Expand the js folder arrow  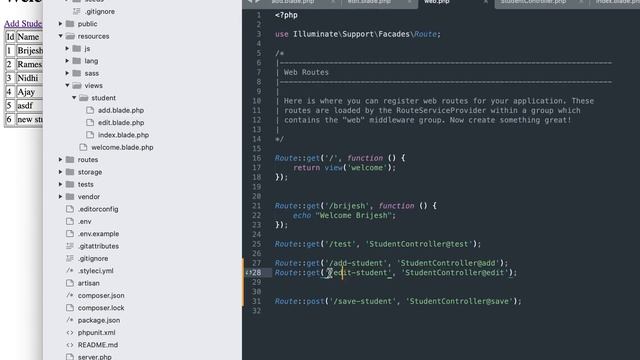67,48
